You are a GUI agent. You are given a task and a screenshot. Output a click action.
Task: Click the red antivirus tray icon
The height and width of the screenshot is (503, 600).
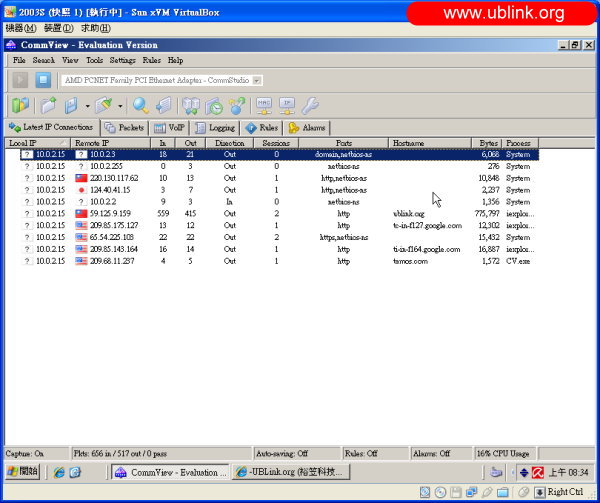(538, 473)
